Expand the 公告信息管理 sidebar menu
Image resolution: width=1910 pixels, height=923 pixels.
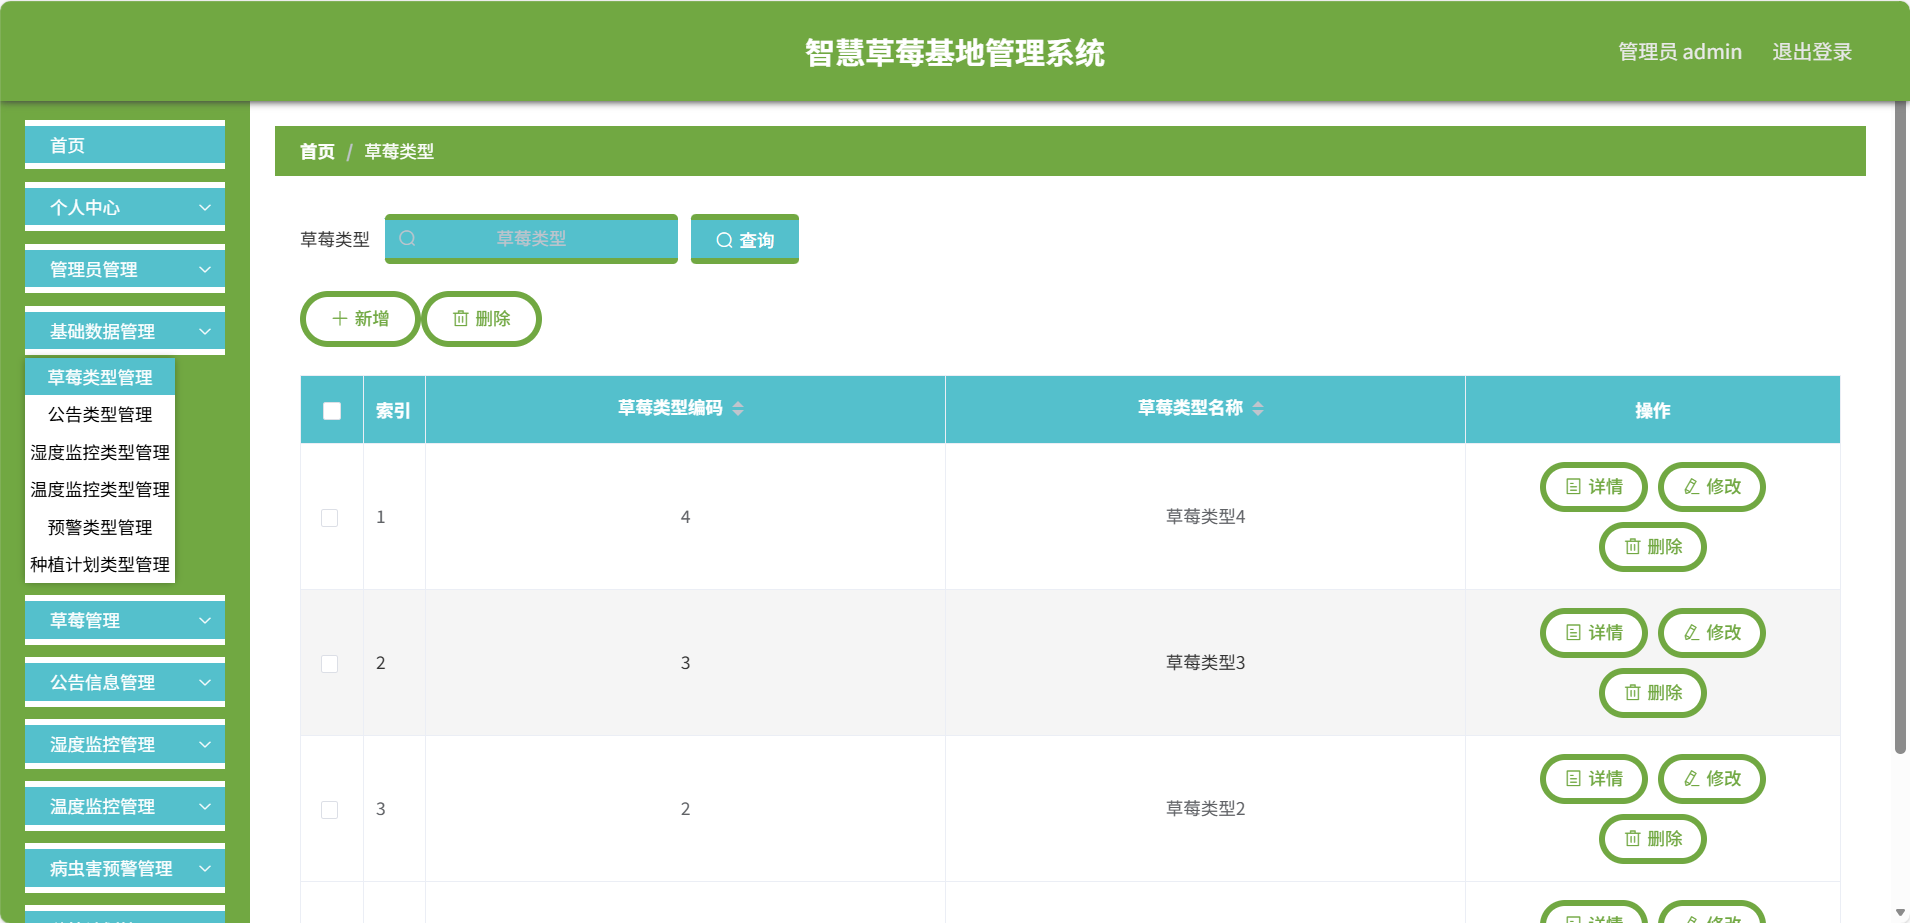coord(125,682)
